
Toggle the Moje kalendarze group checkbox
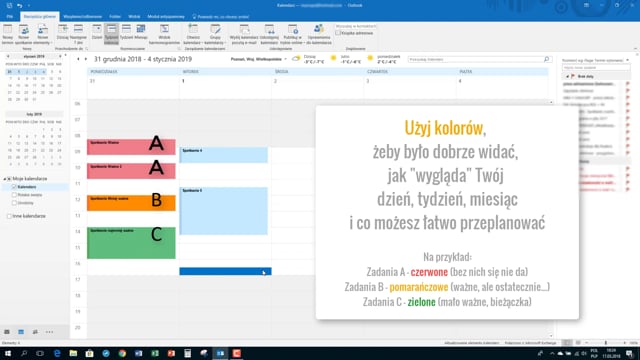9,179
